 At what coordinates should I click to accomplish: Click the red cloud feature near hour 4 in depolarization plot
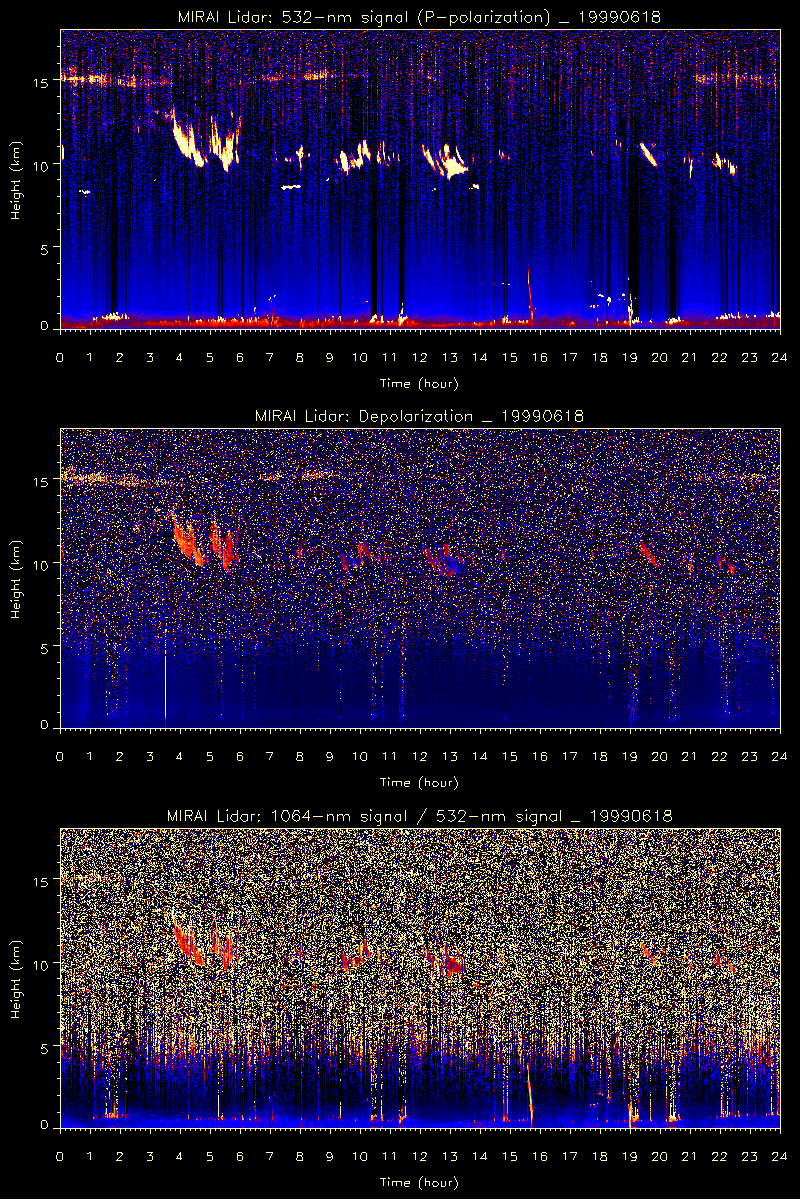click(185, 540)
